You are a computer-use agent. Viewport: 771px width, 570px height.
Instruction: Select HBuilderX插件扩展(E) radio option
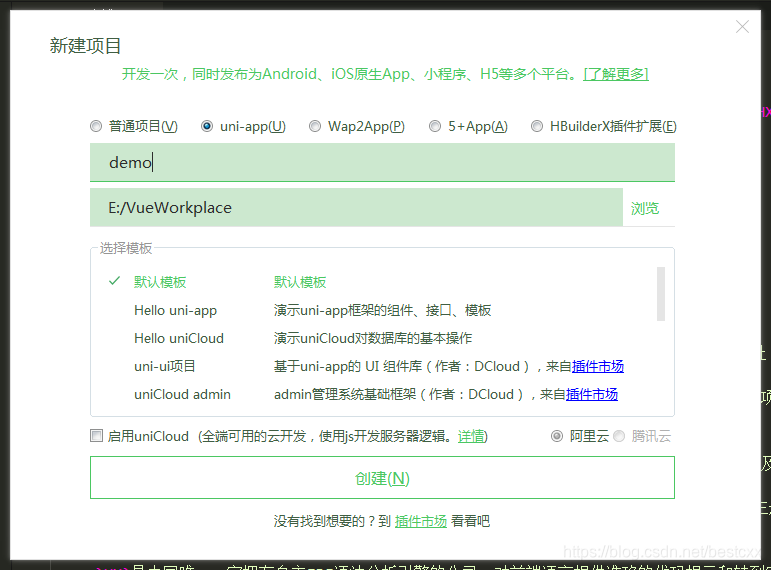[537, 126]
